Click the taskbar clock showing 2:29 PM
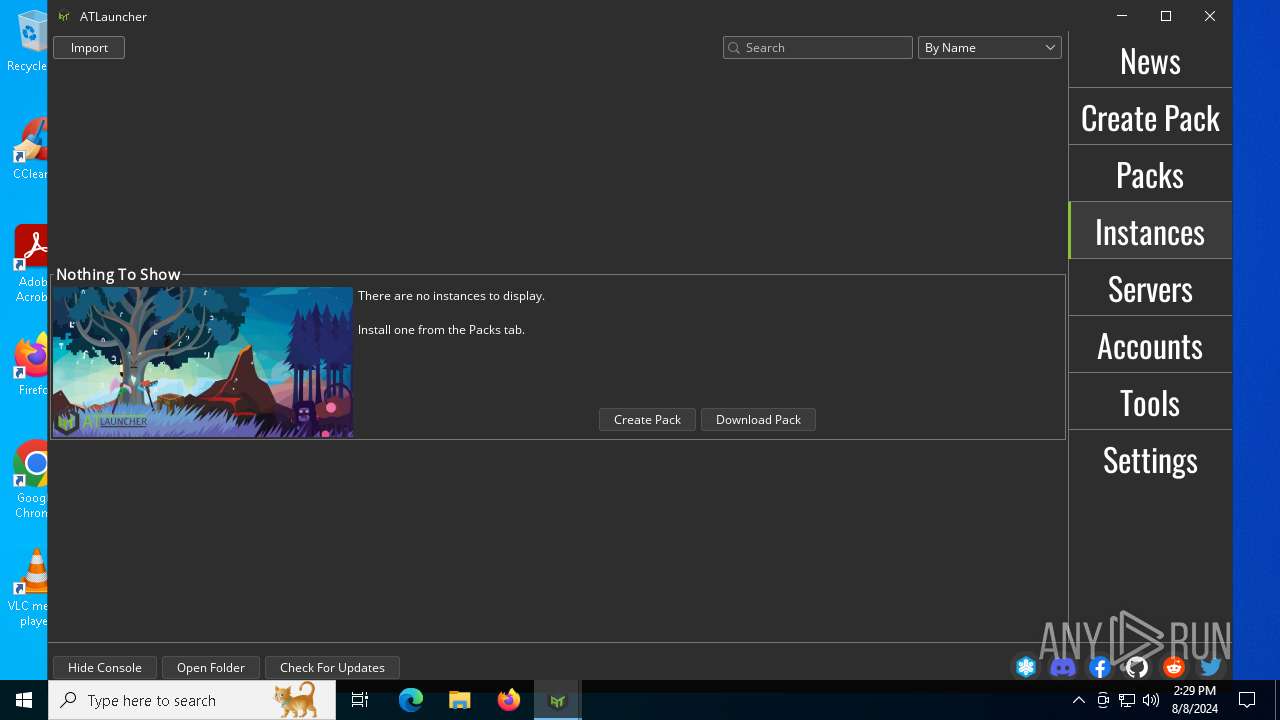This screenshot has height=720, width=1280. (x=1194, y=700)
